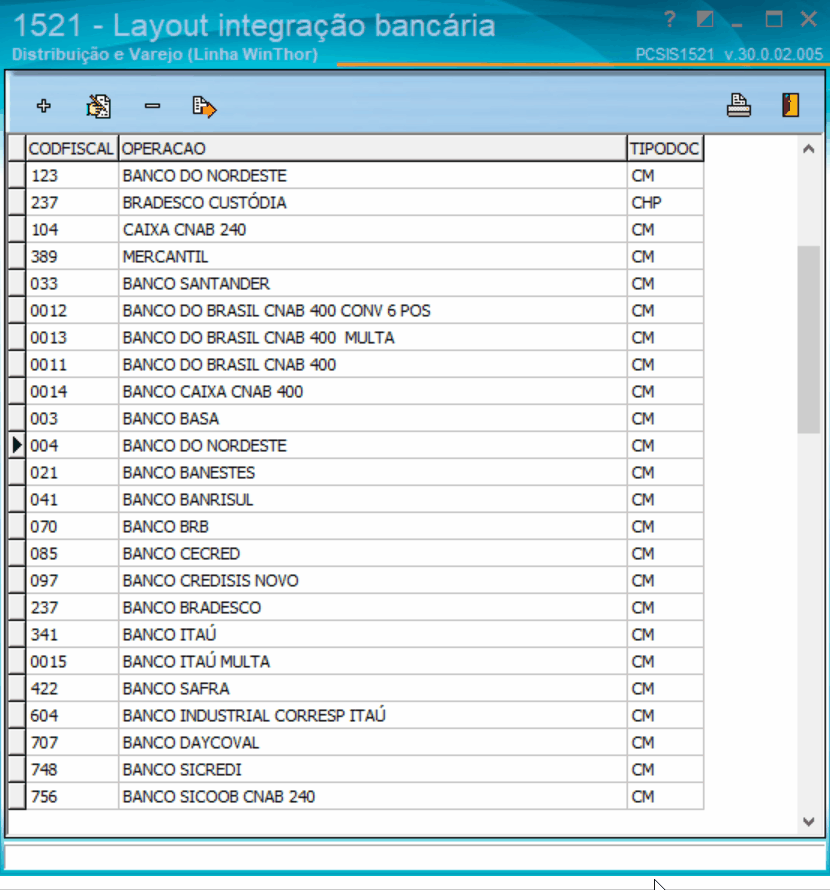Click the plus icon to add a layout
The height and width of the screenshot is (890, 830).
point(44,106)
